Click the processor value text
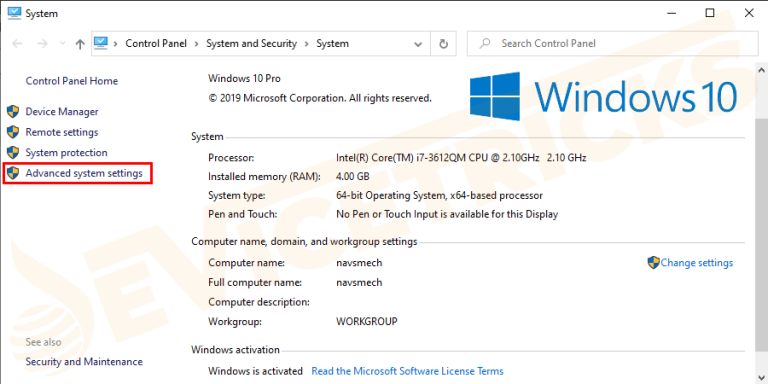 point(461,158)
